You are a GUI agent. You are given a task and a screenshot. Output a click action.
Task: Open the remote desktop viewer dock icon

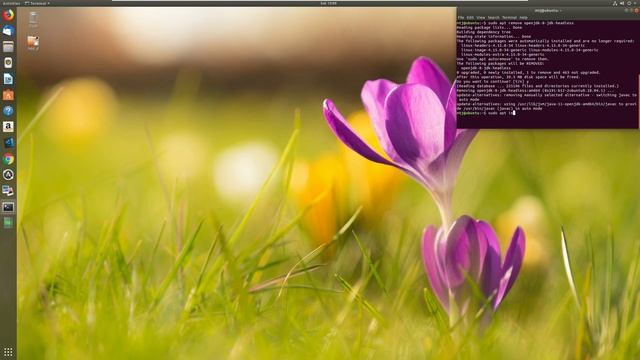point(8,191)
